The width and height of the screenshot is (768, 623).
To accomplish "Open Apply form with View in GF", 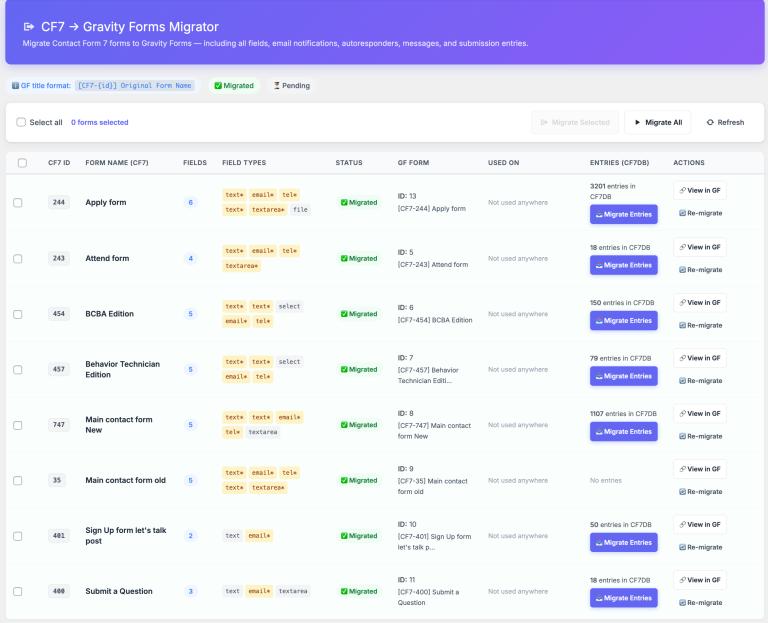I will tap(700, 191).
